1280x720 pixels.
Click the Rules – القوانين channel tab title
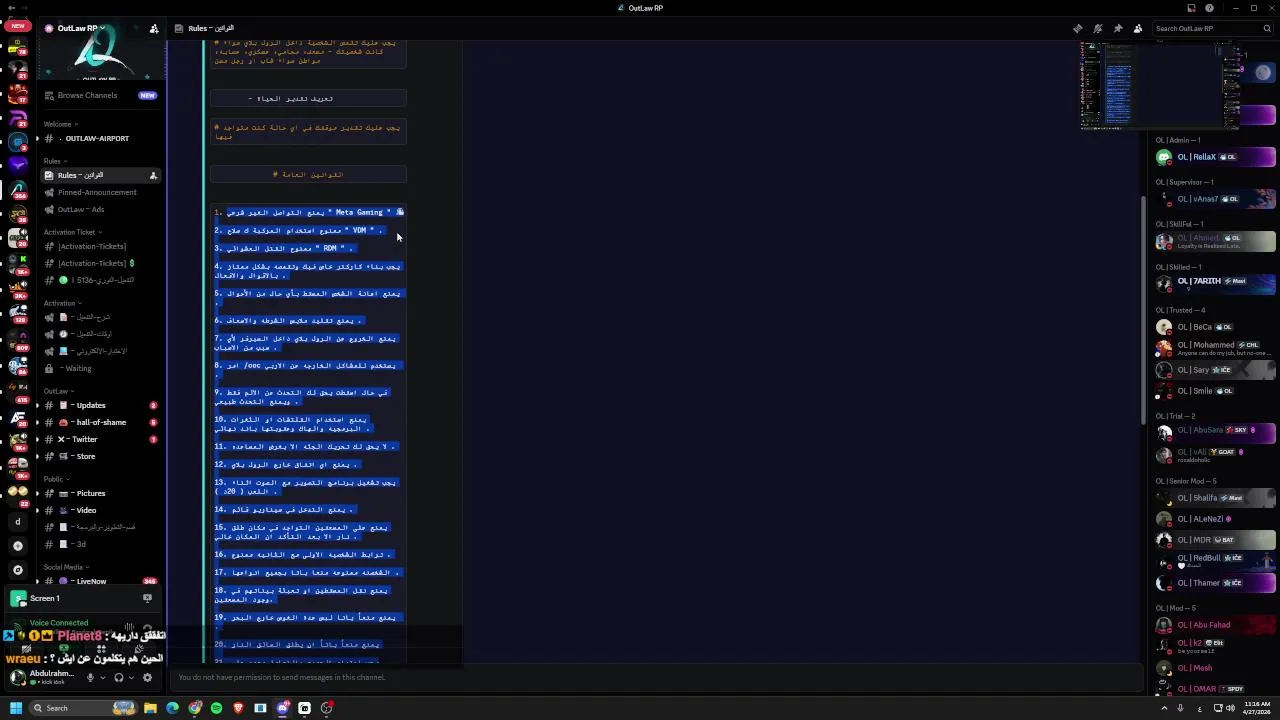tap(211, 28)
